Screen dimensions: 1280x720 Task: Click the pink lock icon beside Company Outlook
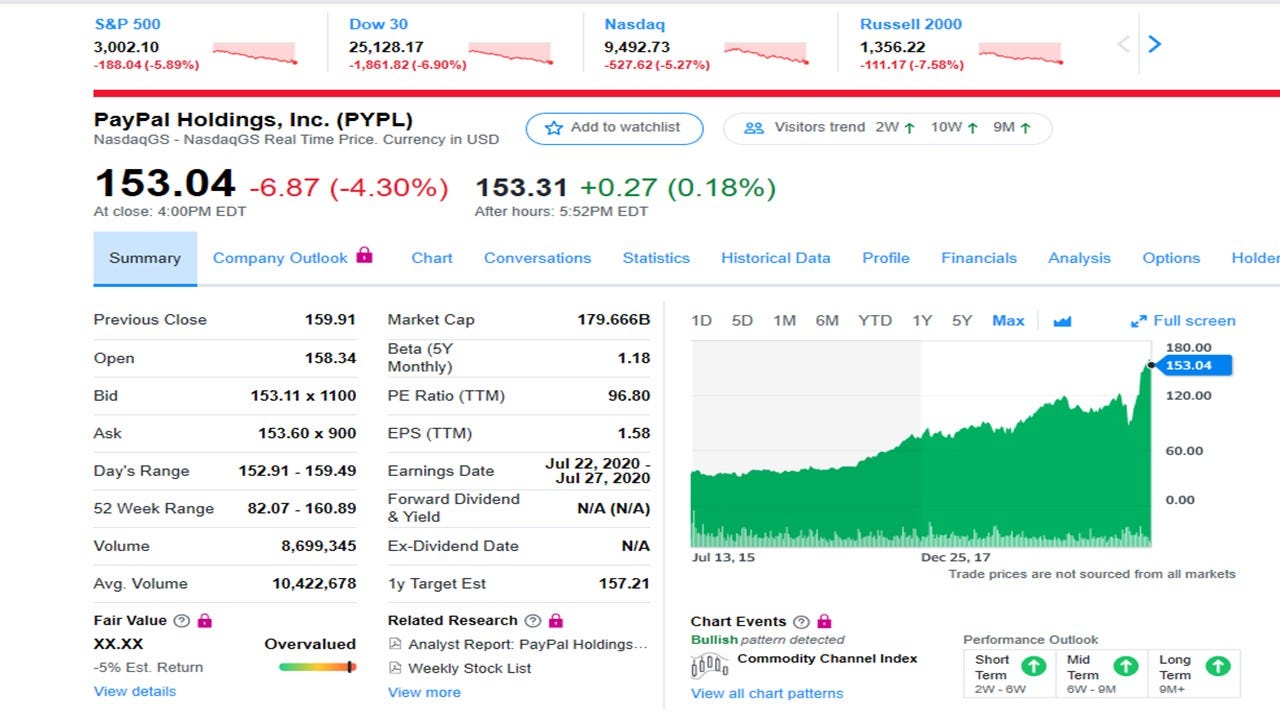tap(364, 255)
